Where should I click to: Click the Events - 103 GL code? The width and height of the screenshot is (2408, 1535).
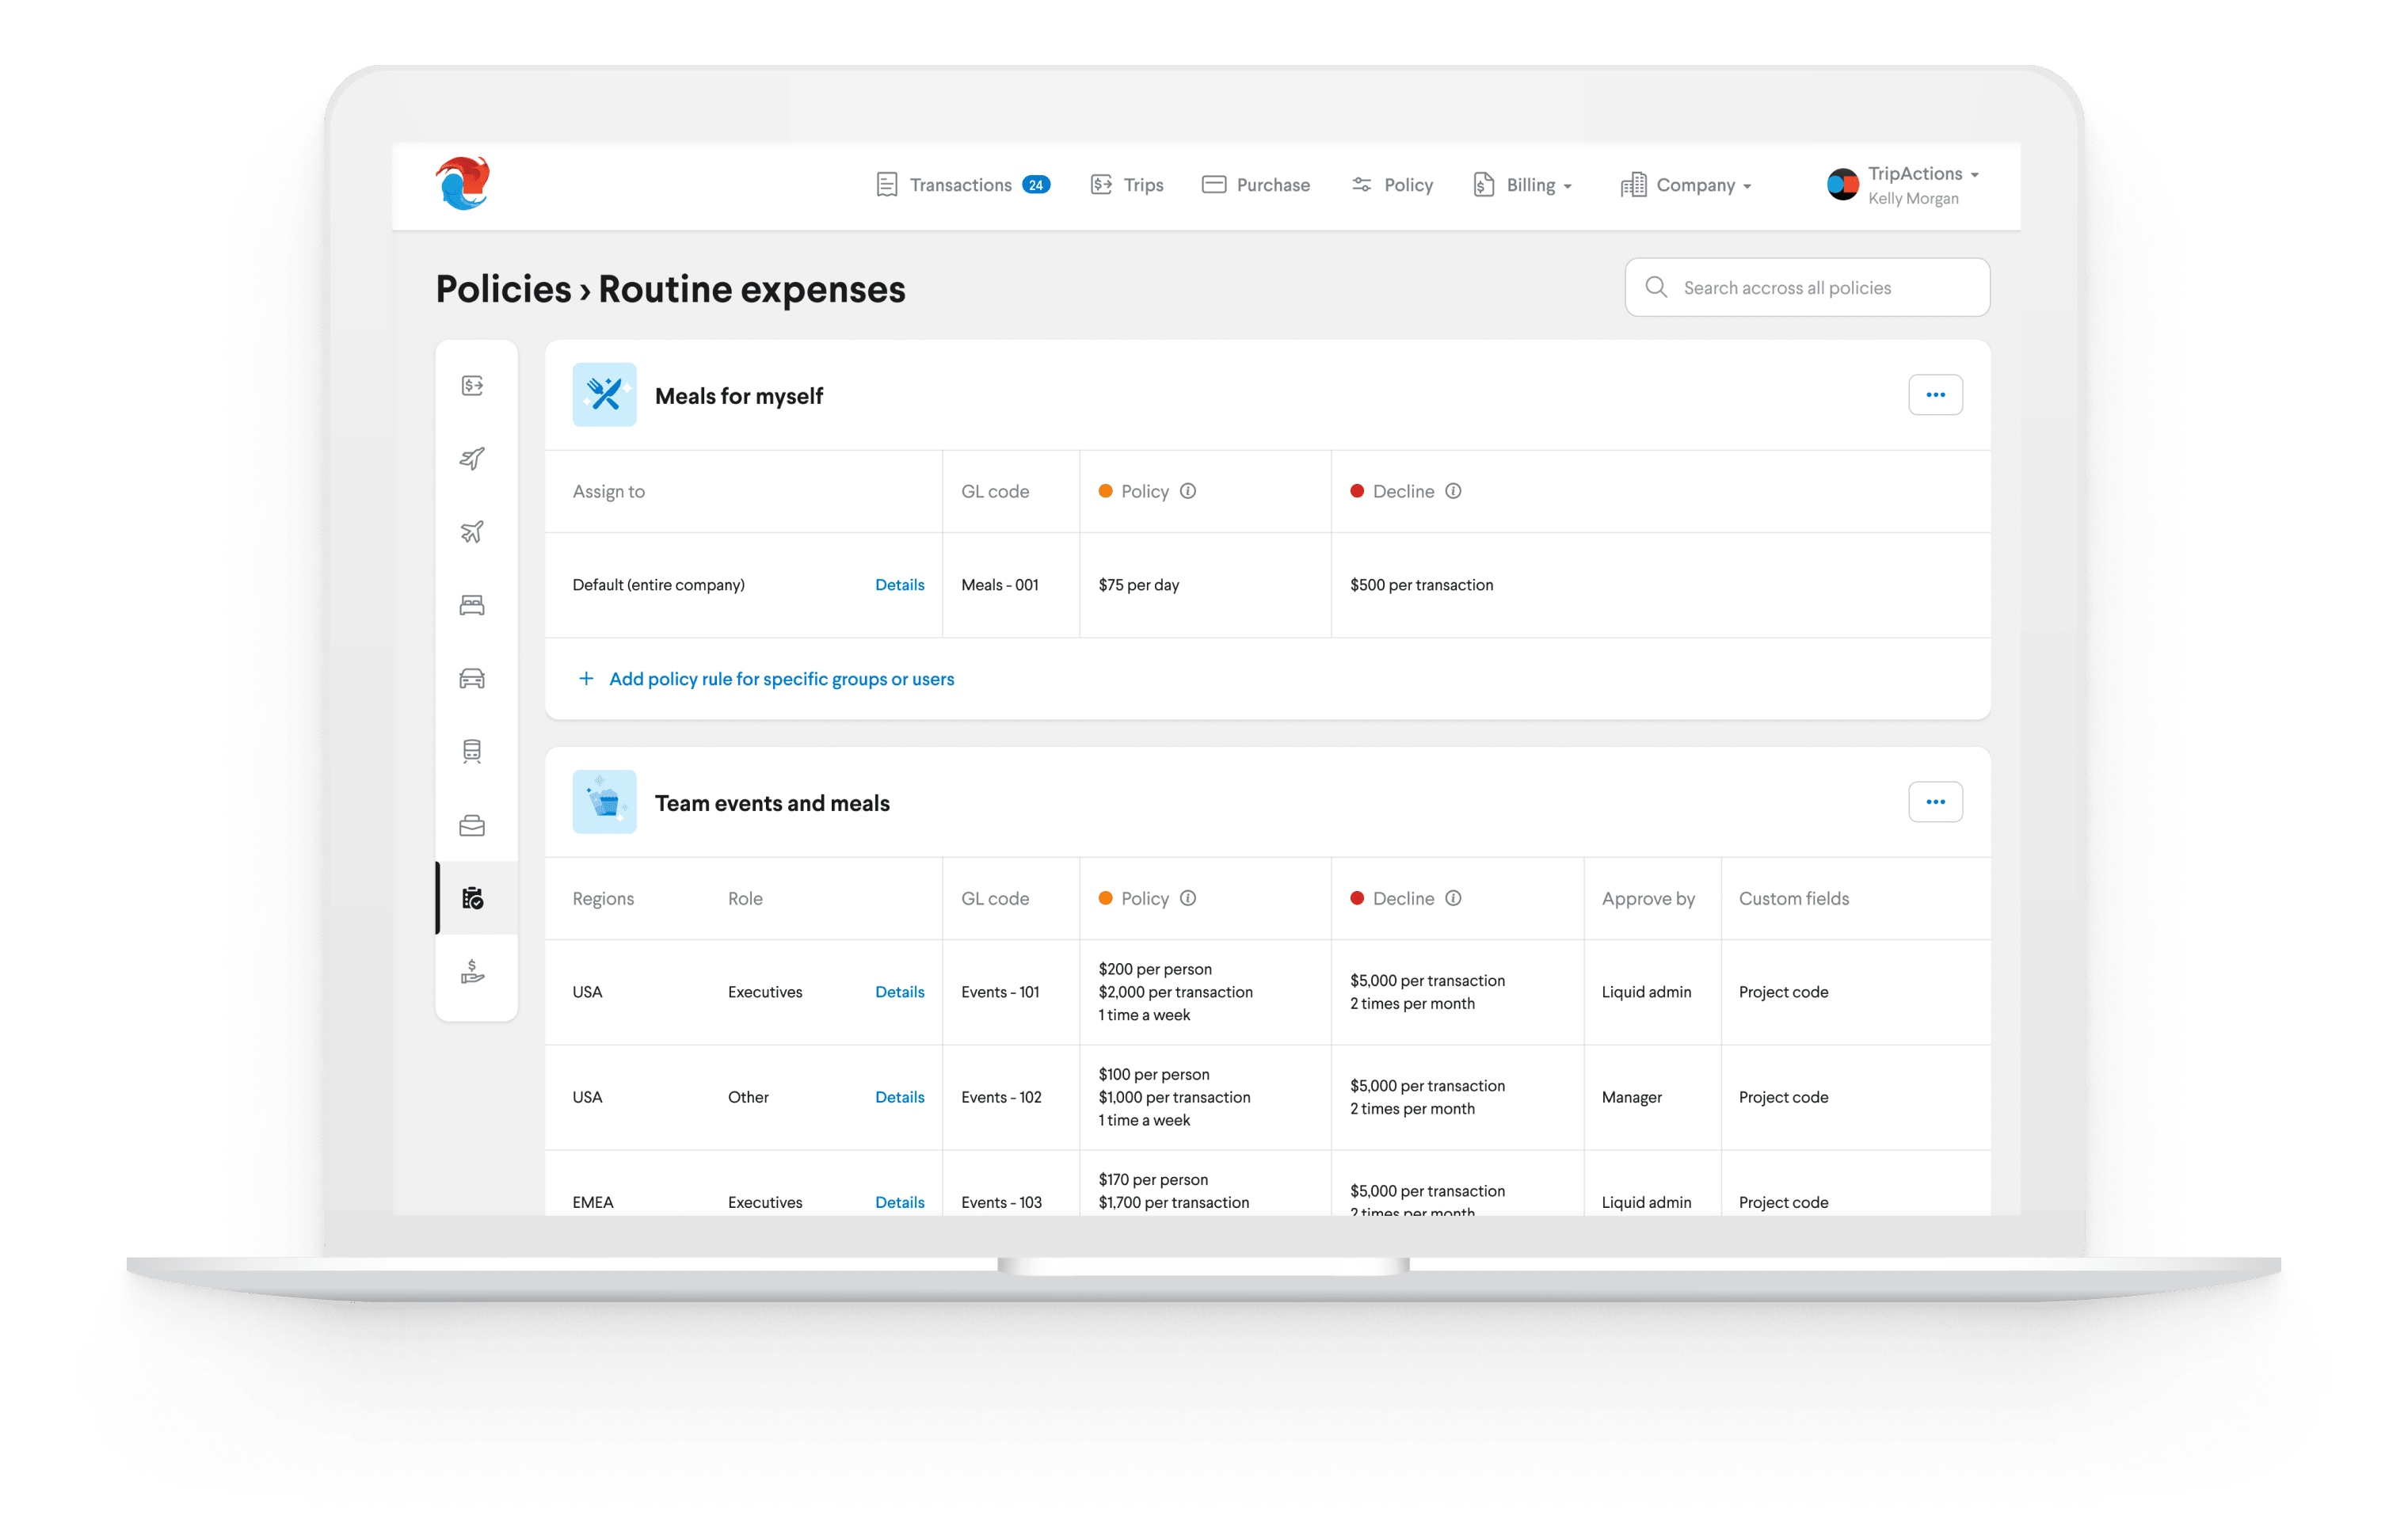pos(1002,1202)
